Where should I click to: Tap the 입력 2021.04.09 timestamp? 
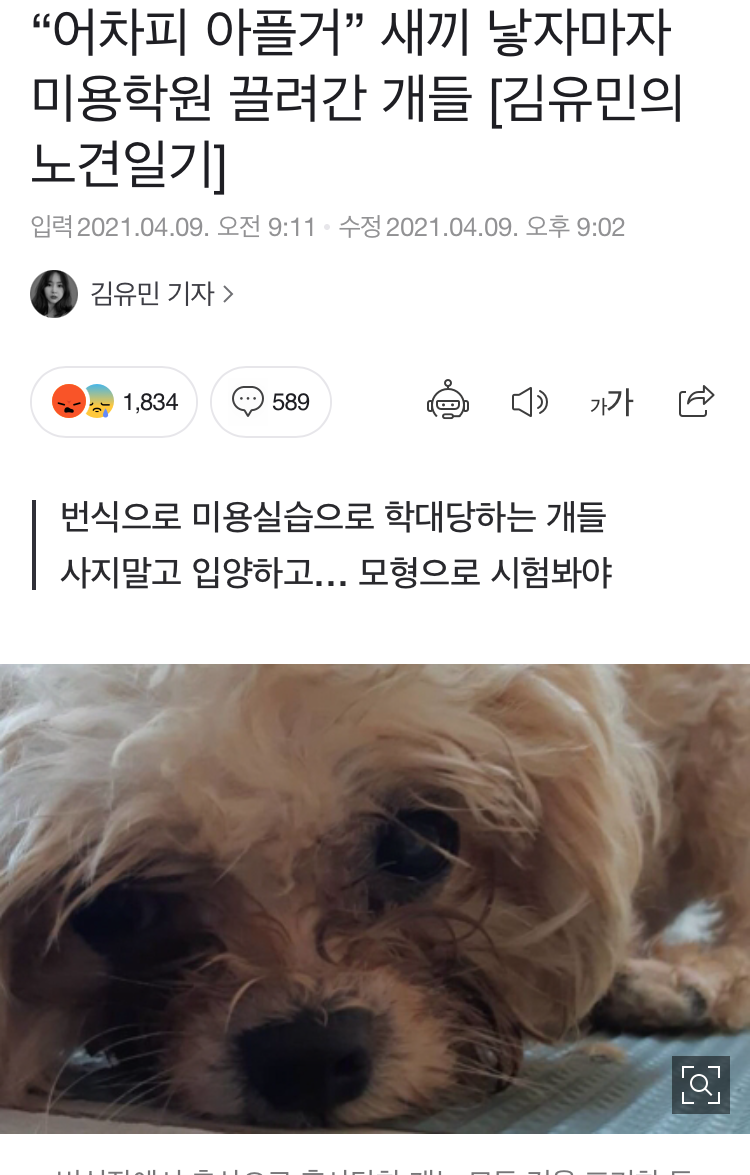[x=173, y=227]
